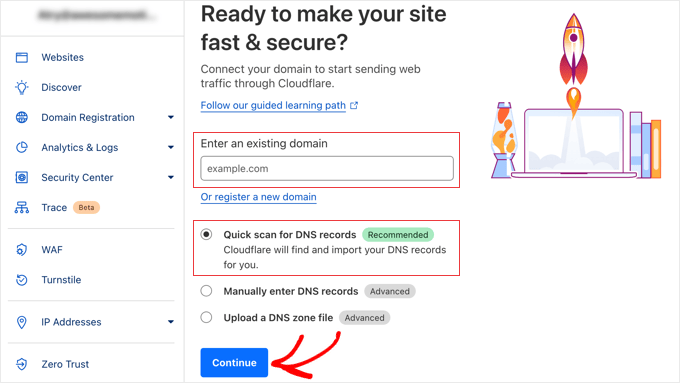Go to Trace in the sidebar
The height and width of the screenshot is (383, 680).
[54, 208]
